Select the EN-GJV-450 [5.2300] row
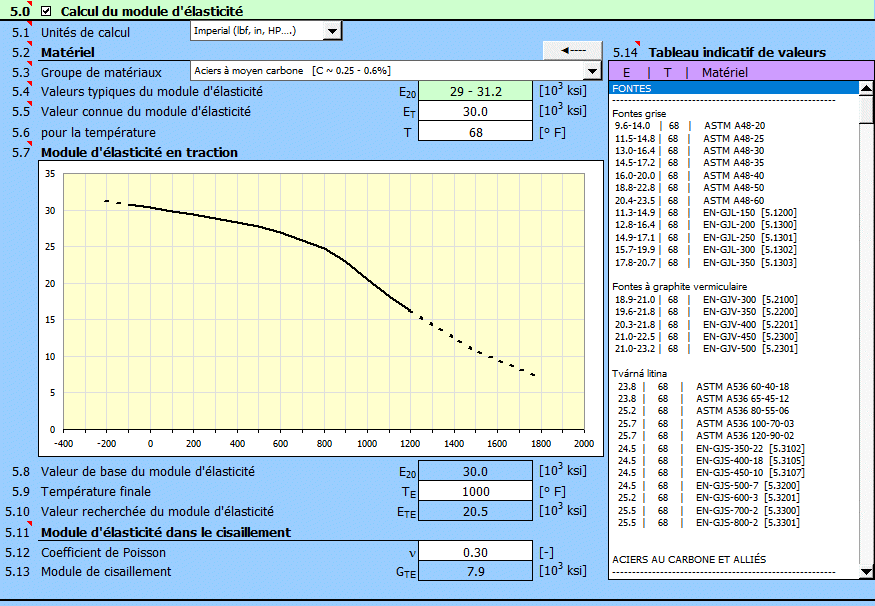This screenshot has width=875, height=606. (x=734, y=336)
